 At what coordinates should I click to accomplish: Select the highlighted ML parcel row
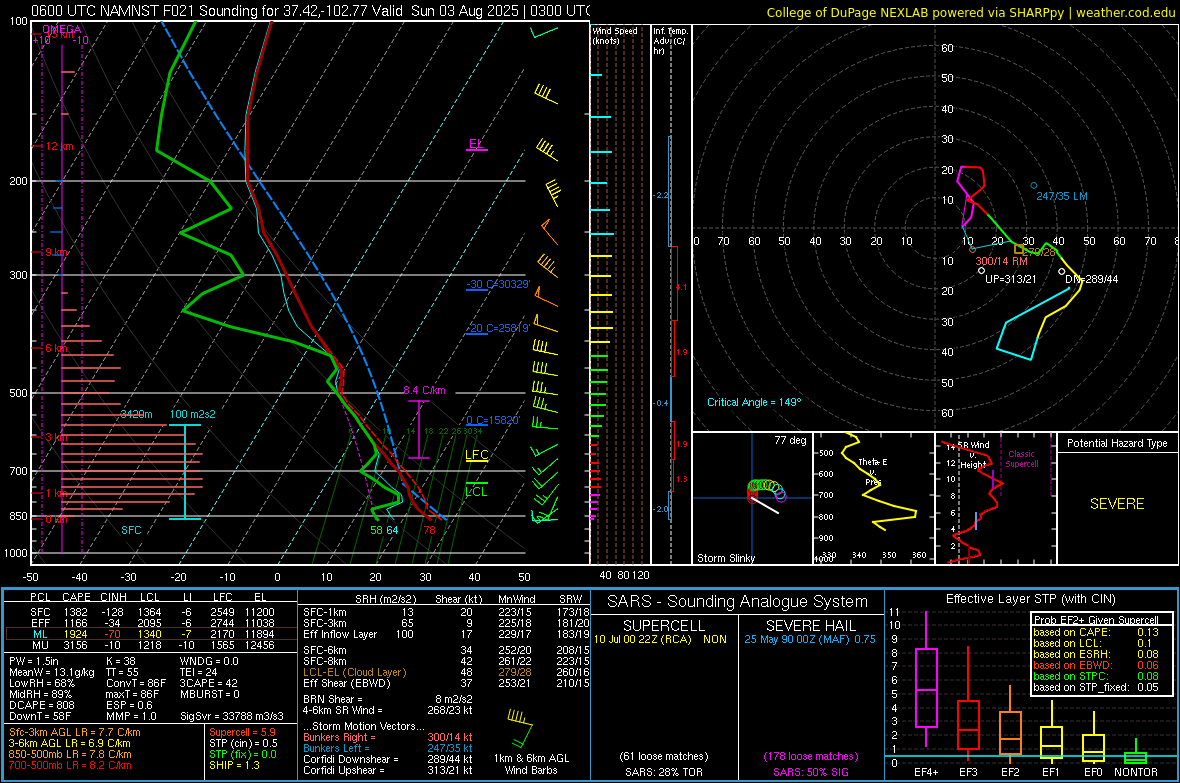[151, 634]
